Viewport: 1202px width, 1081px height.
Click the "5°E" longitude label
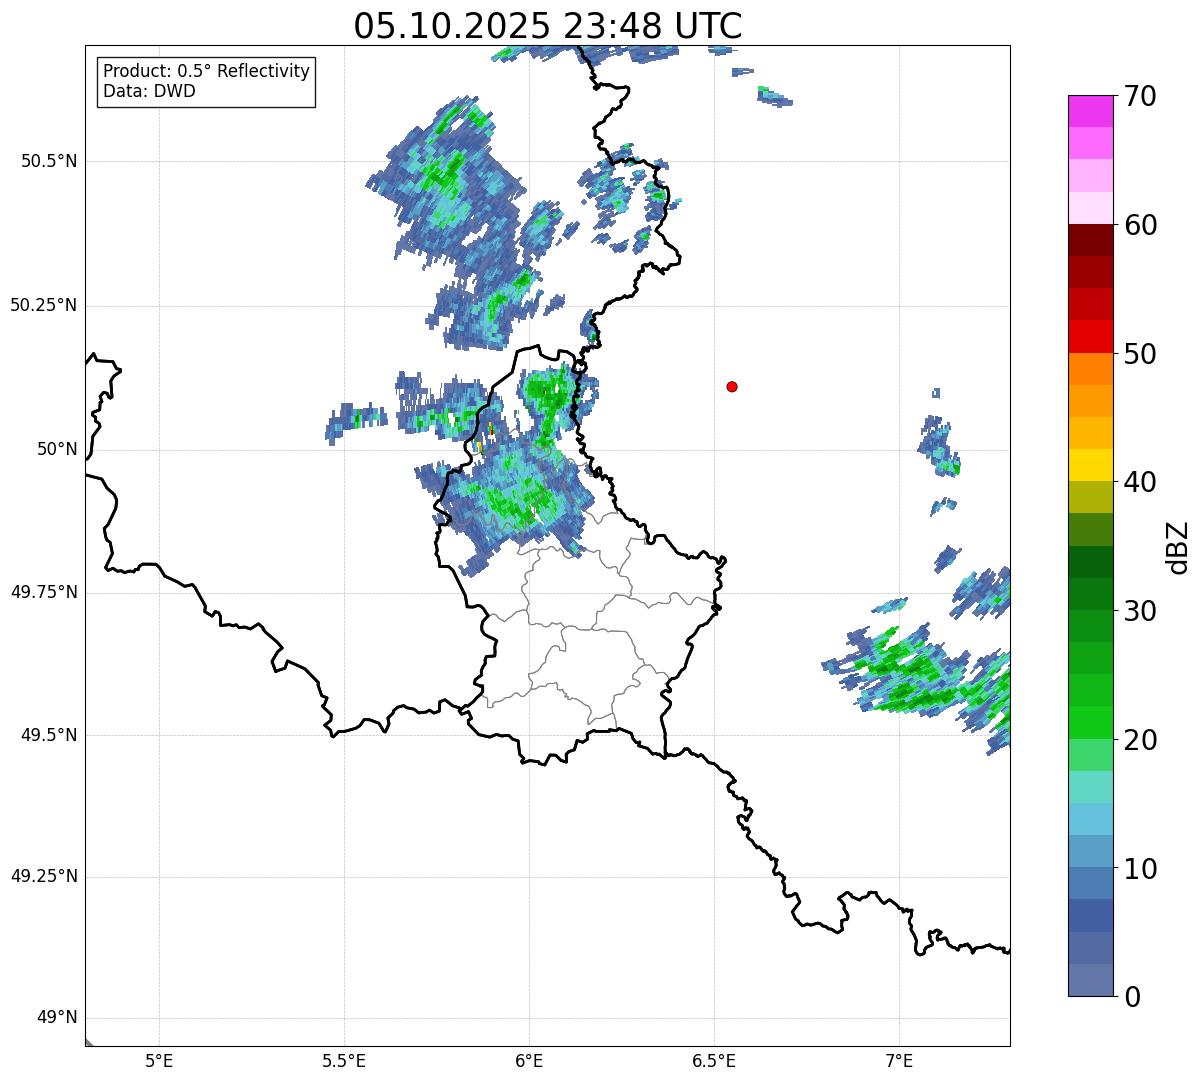159,1061
